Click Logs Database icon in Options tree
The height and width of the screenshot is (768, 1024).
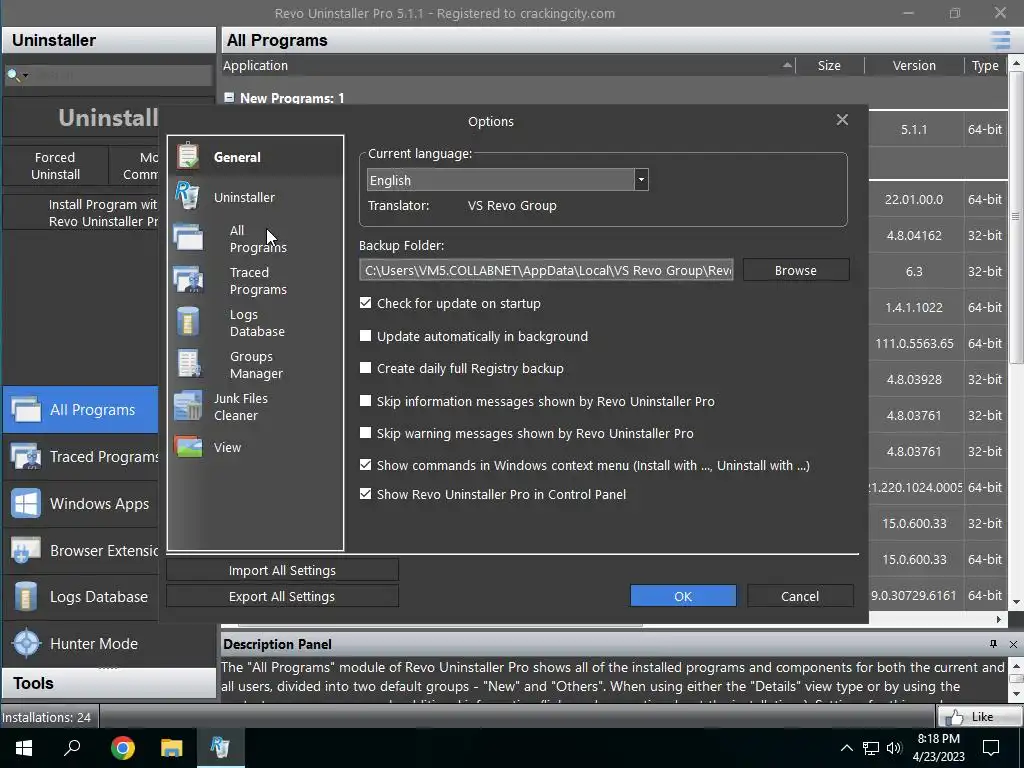188,321
